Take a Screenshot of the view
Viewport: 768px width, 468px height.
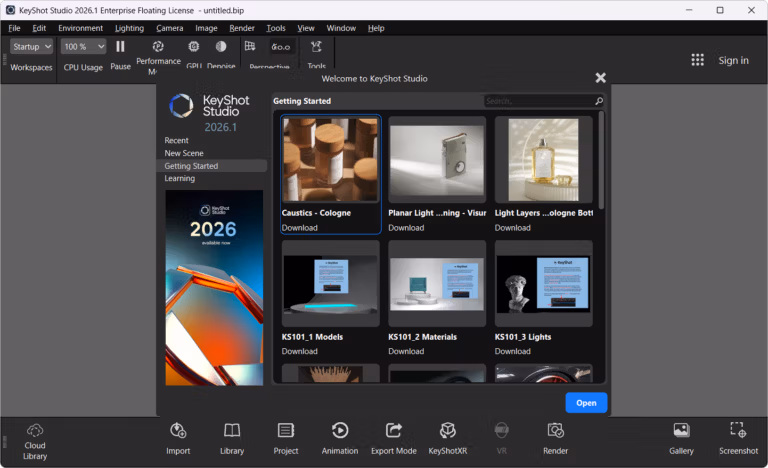pos(738,439)
